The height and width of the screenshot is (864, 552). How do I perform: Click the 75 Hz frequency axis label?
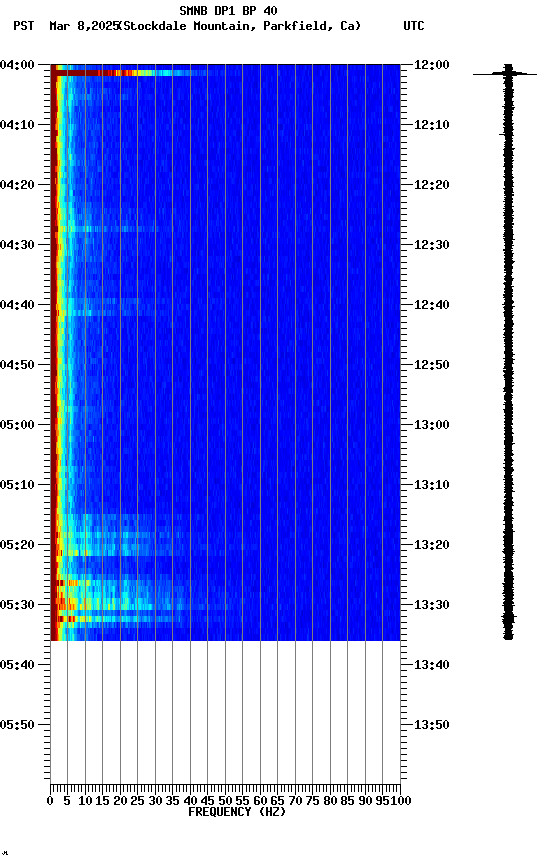(312, 801)
